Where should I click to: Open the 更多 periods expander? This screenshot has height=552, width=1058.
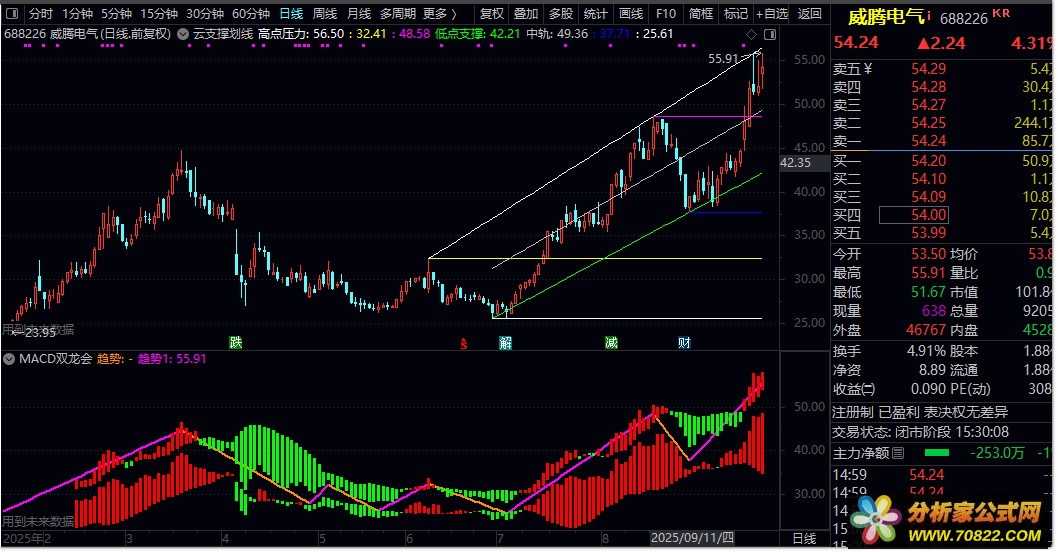(x=440, y=14)
